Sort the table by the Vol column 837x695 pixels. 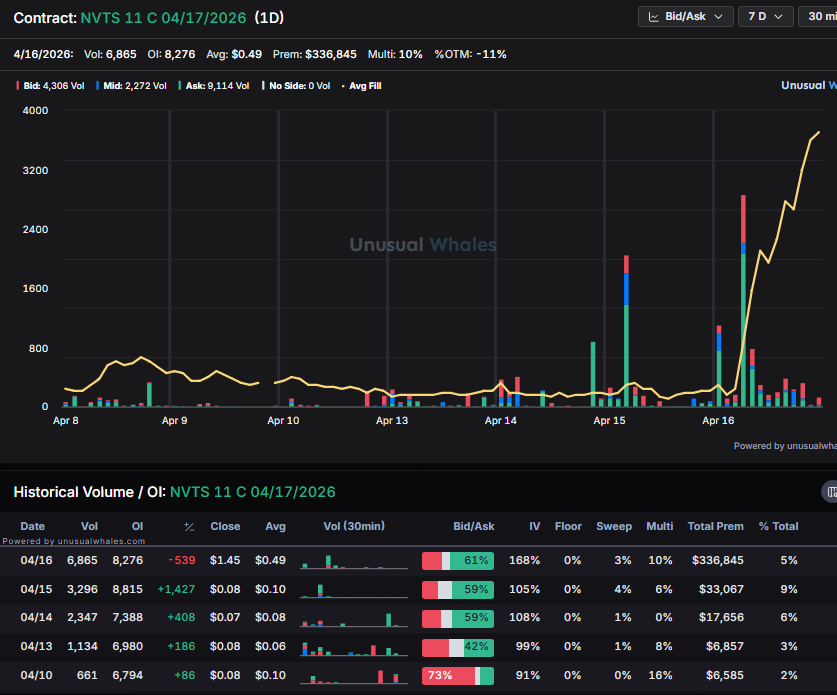(x=89, y=526)
